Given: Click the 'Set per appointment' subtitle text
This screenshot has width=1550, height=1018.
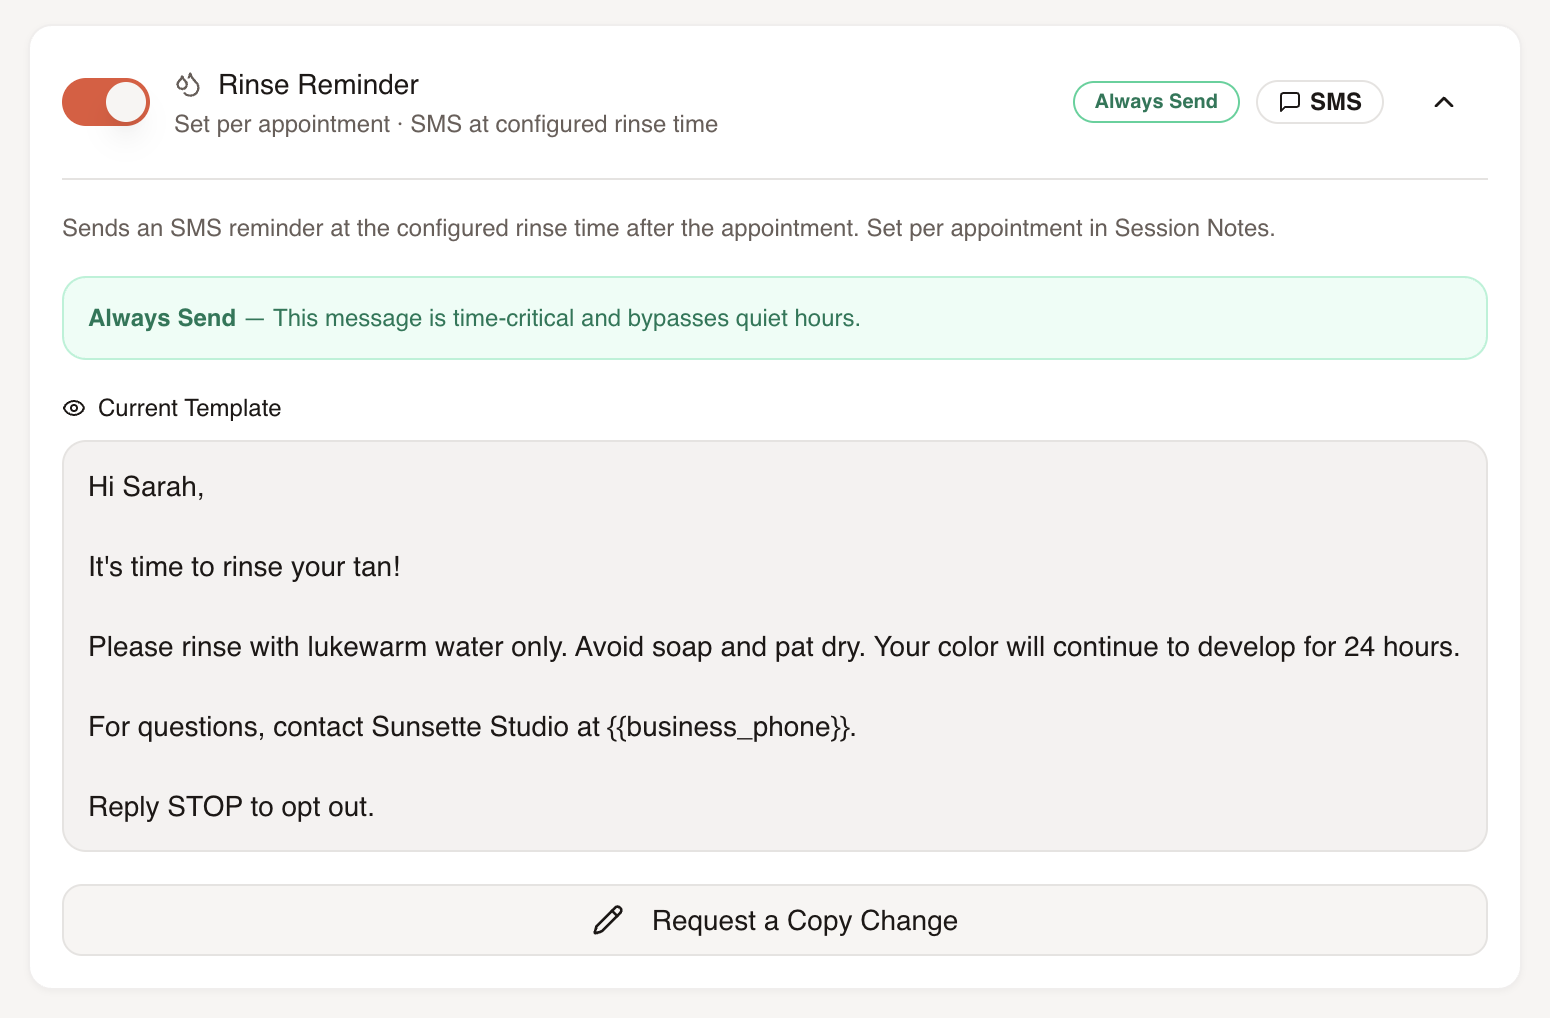Looking at the screenshot, I should (282, 124).
